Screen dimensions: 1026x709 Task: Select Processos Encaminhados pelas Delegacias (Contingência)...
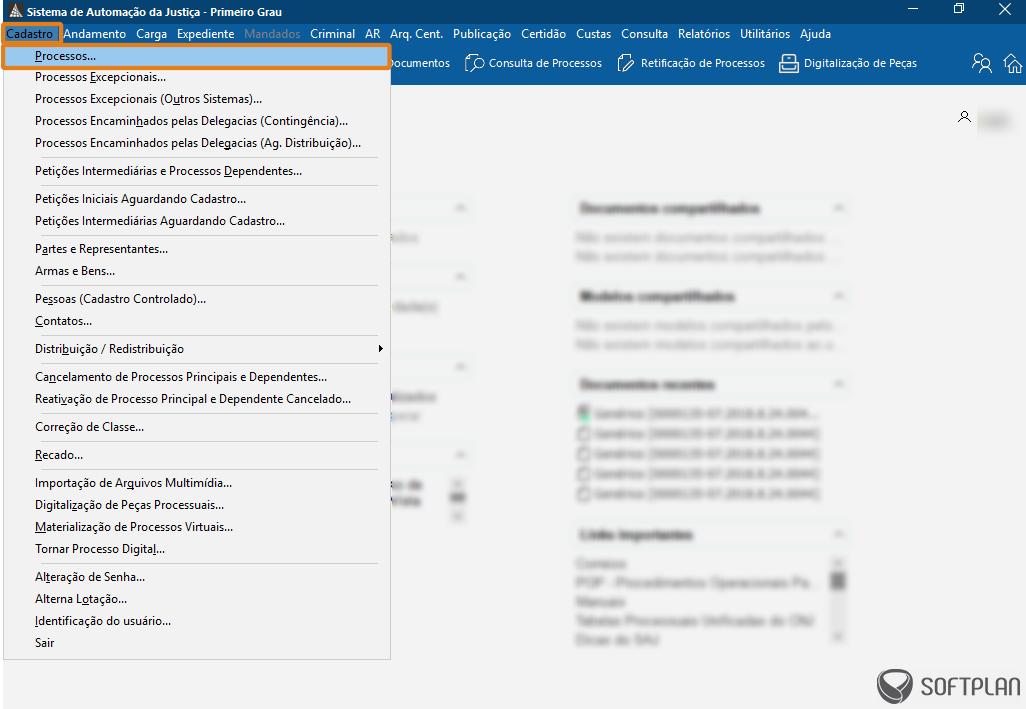coord(196,121)
